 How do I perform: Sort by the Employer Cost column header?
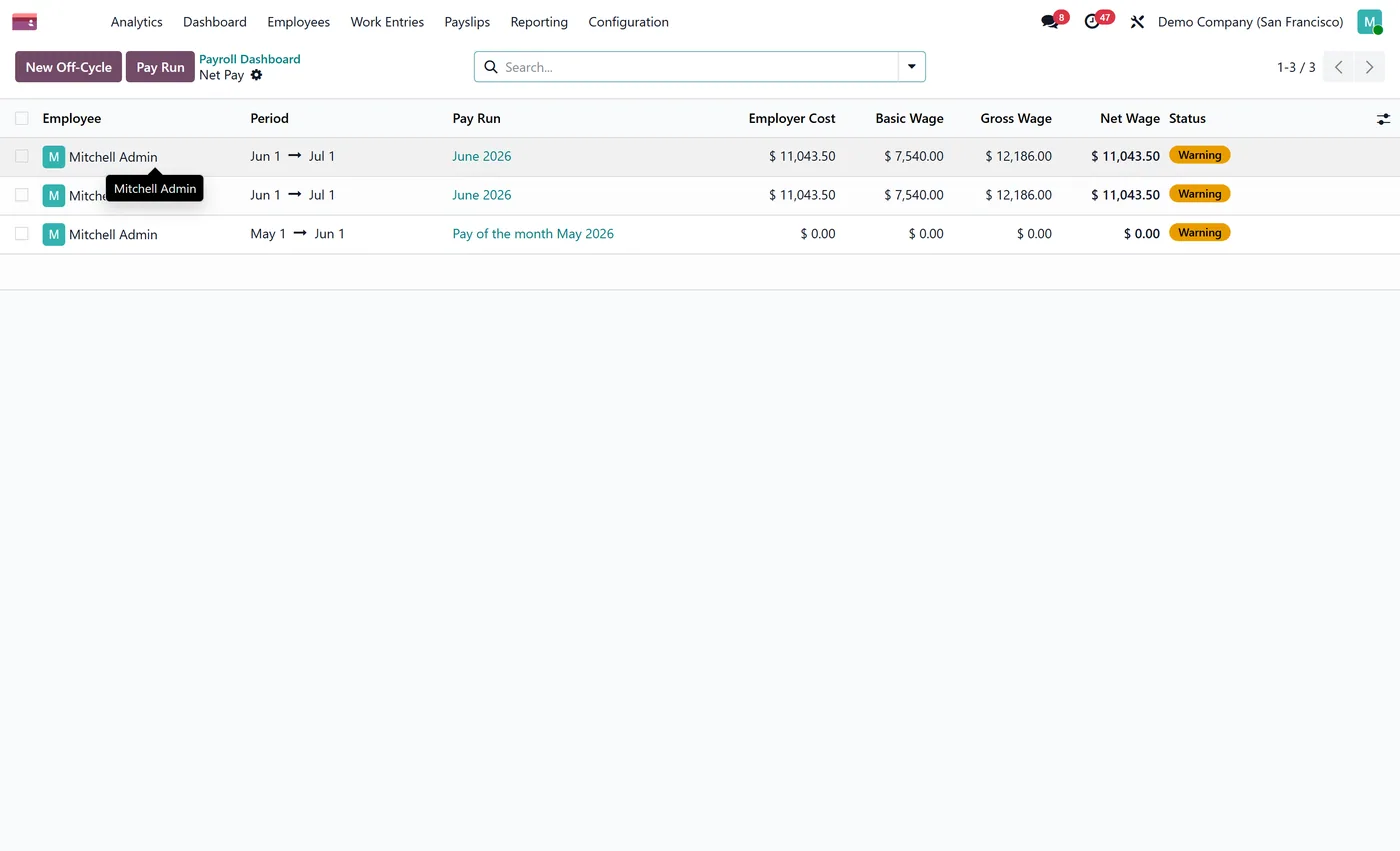point(792,118)
